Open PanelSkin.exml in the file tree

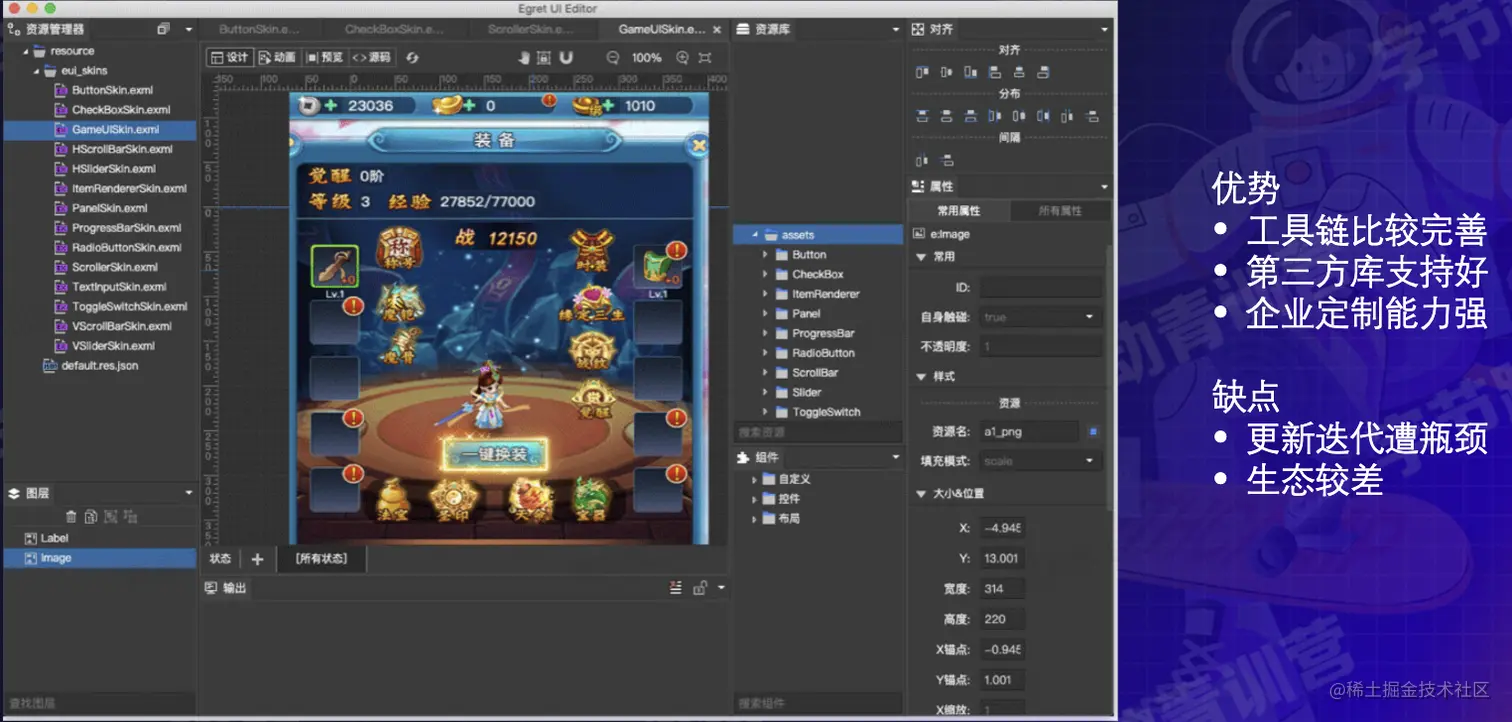click(109, 208)
